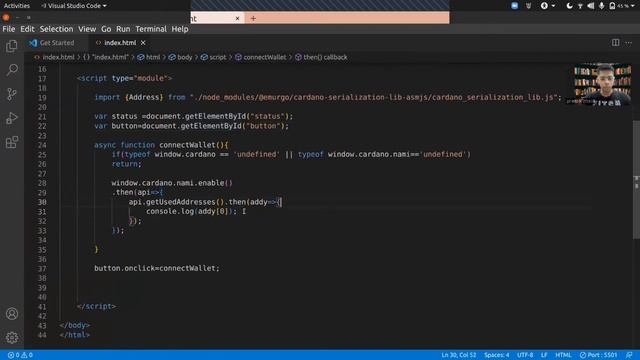Click the Wi-Fi network icon
This screenshot has width=640, height=360.
pyautogui.click(x=580, y=6)
